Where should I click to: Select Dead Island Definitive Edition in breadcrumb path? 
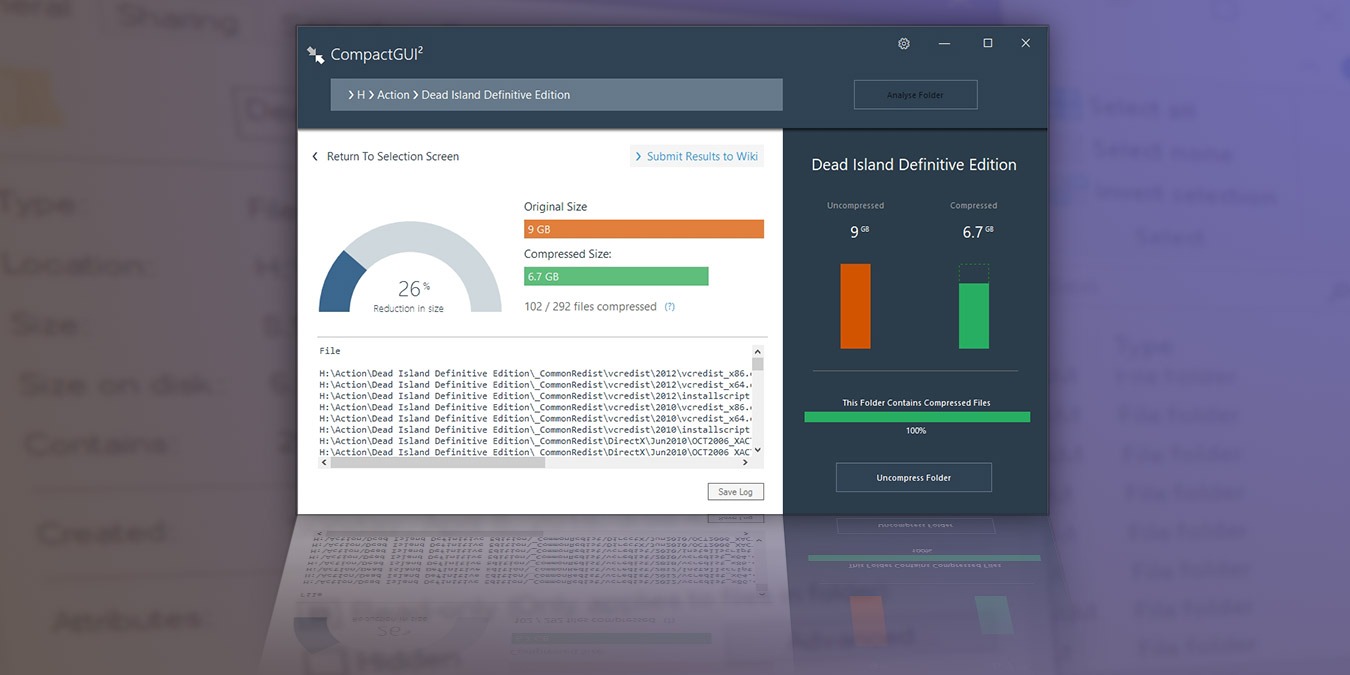pyautogui.click(x=495, y=95)
